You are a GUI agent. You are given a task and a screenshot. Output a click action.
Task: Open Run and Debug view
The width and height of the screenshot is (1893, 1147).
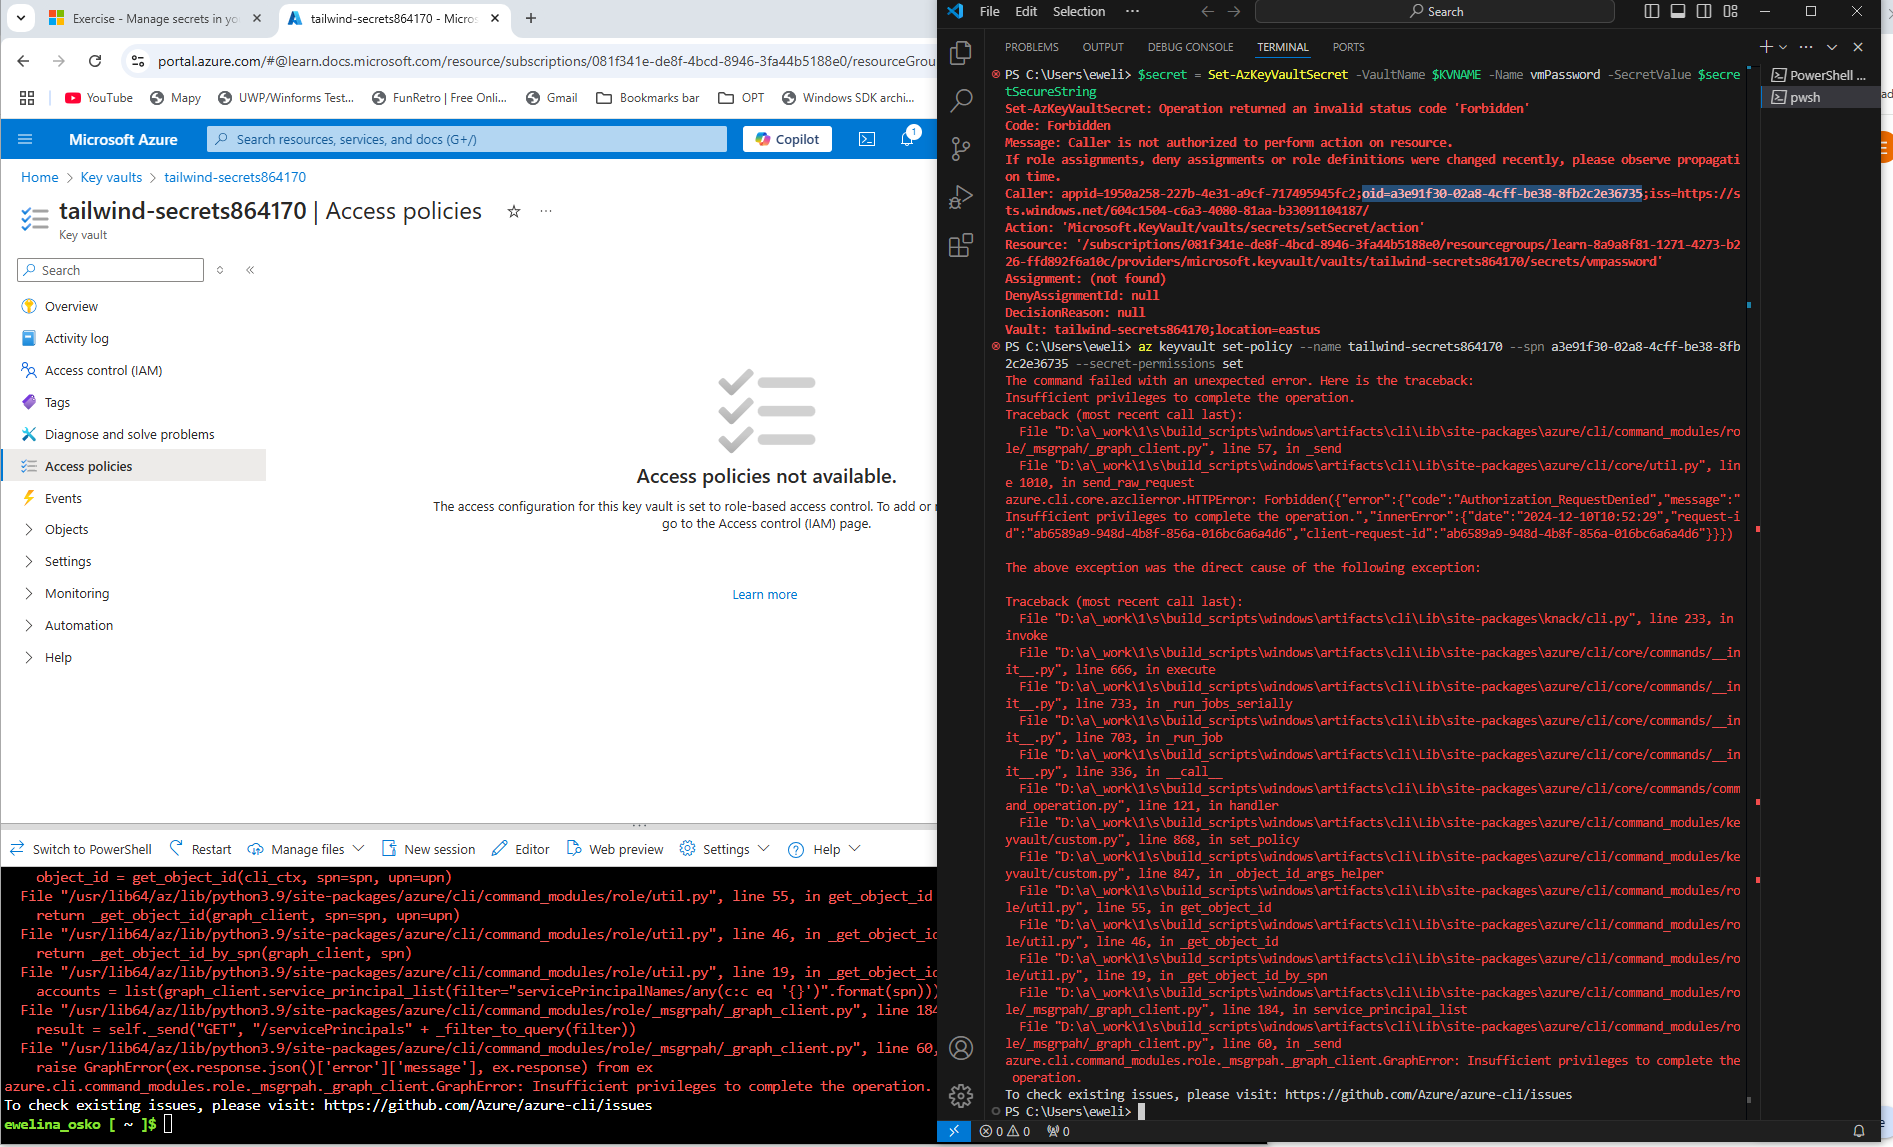[x=961, y=197]
